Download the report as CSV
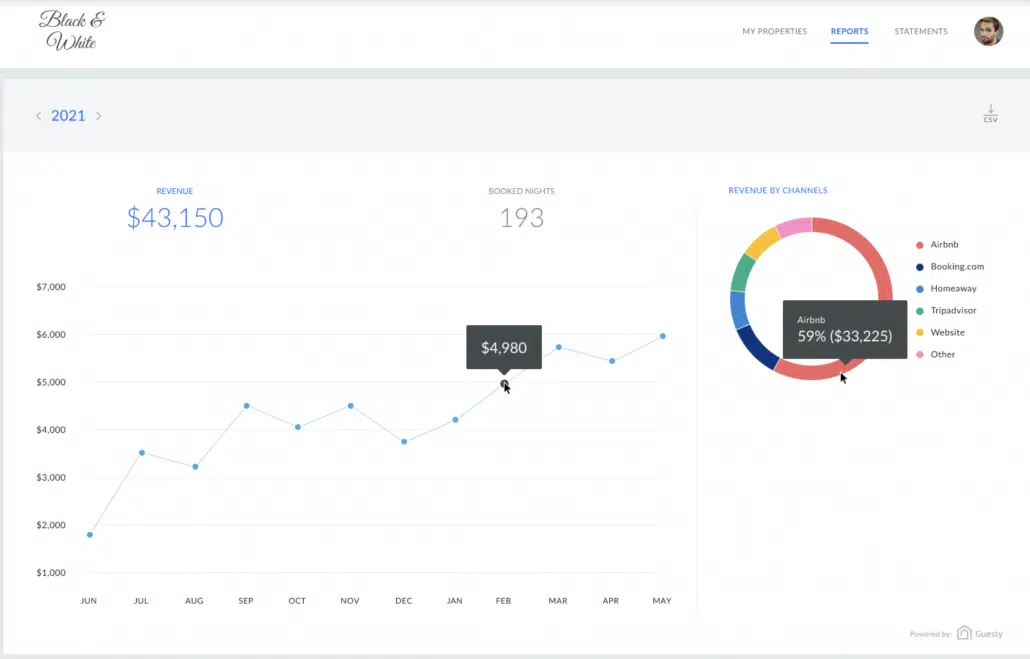This screenshot has width=1030, height=659. pos(990,113)
